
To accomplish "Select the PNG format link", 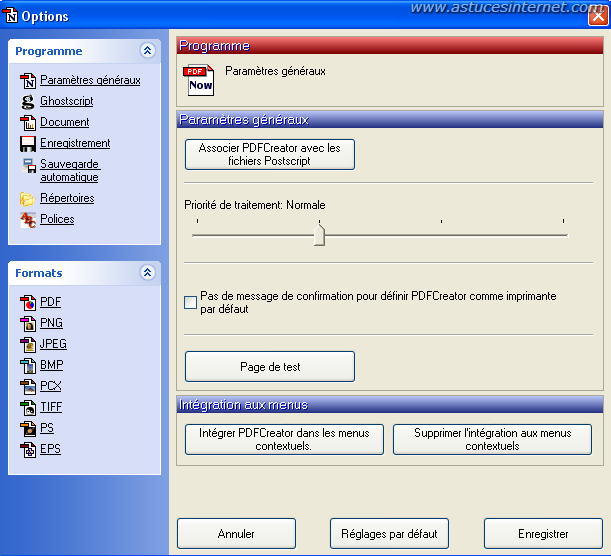I will click(x=51, y=323).
